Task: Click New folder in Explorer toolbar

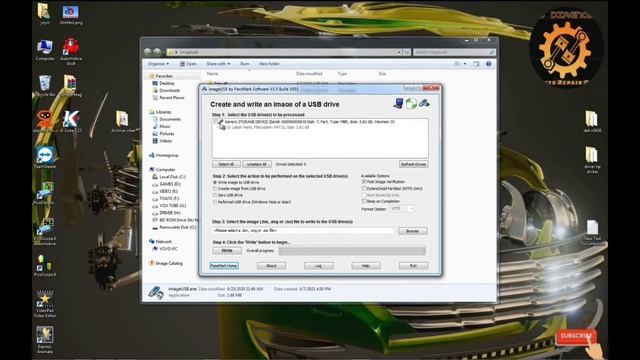Action: coord(269,64)
